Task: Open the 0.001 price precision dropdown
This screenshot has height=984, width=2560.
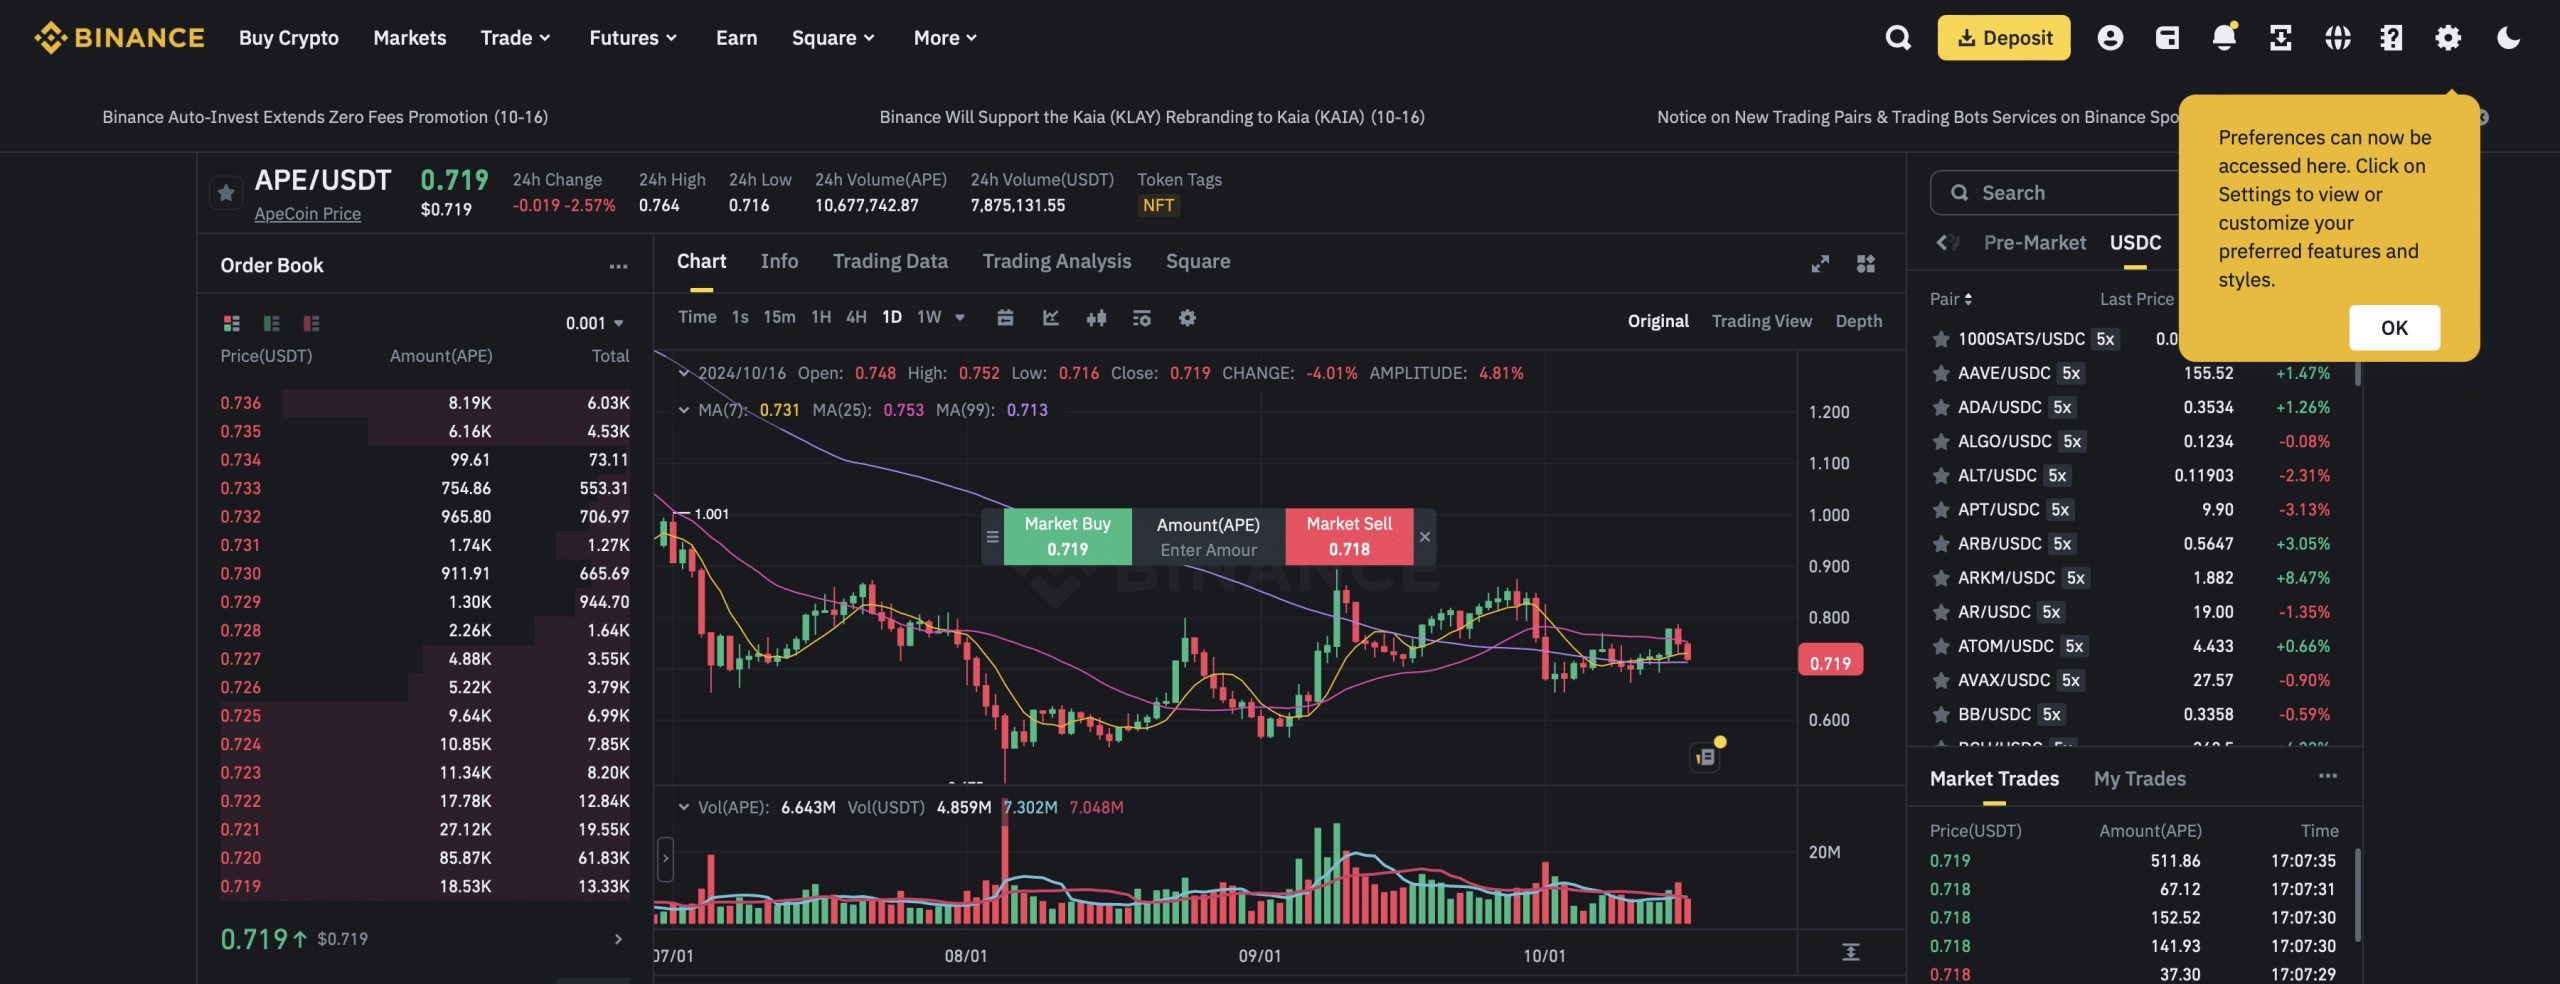Action: coord(595,323)
